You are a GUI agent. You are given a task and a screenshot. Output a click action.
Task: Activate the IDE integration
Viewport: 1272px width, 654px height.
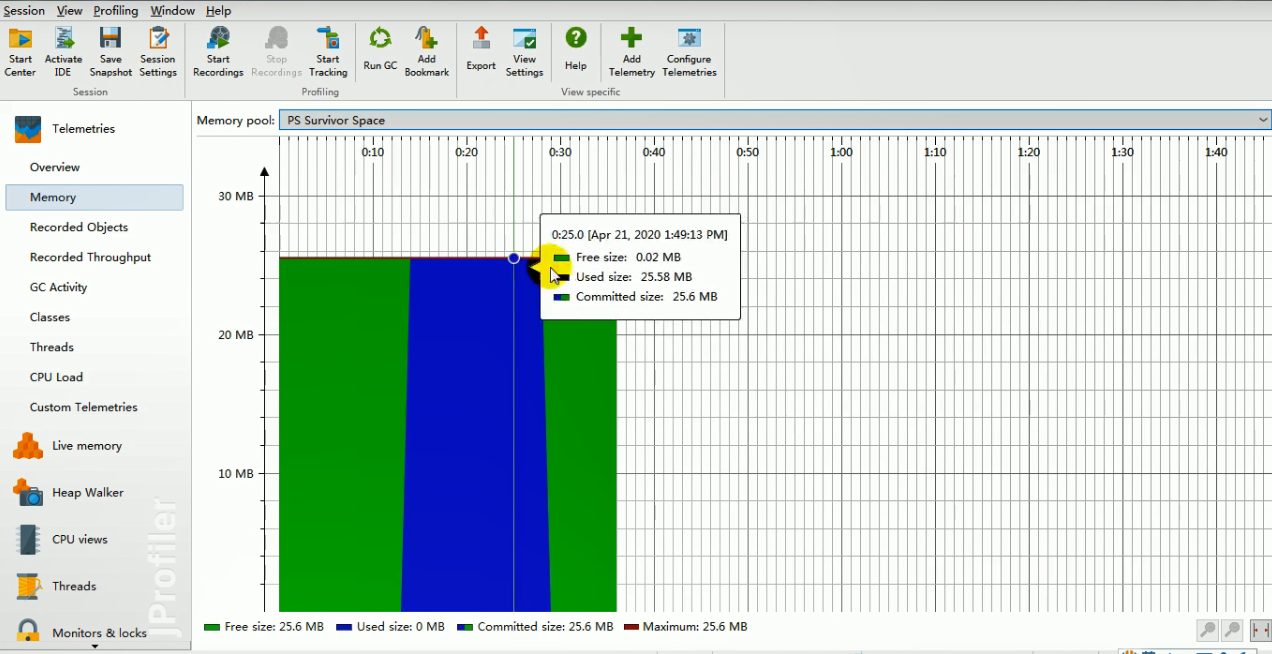[63, 48]
